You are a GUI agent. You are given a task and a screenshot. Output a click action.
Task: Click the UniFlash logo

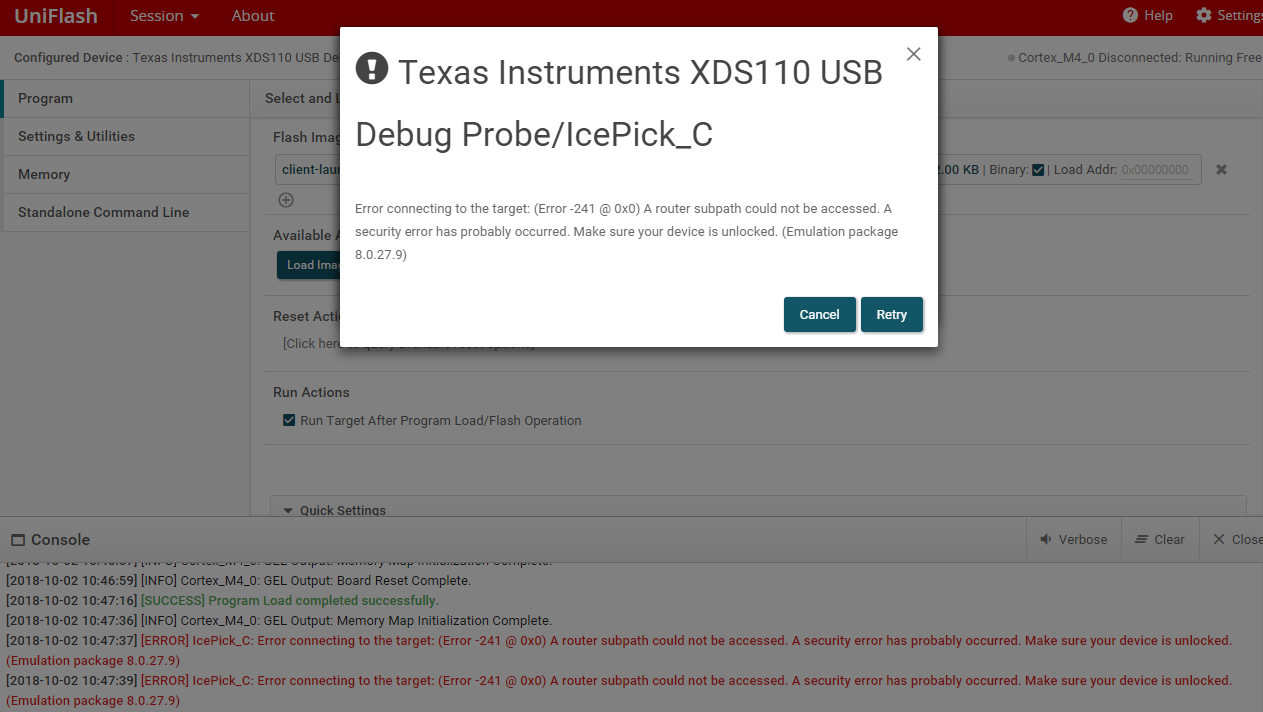(55, 15)
